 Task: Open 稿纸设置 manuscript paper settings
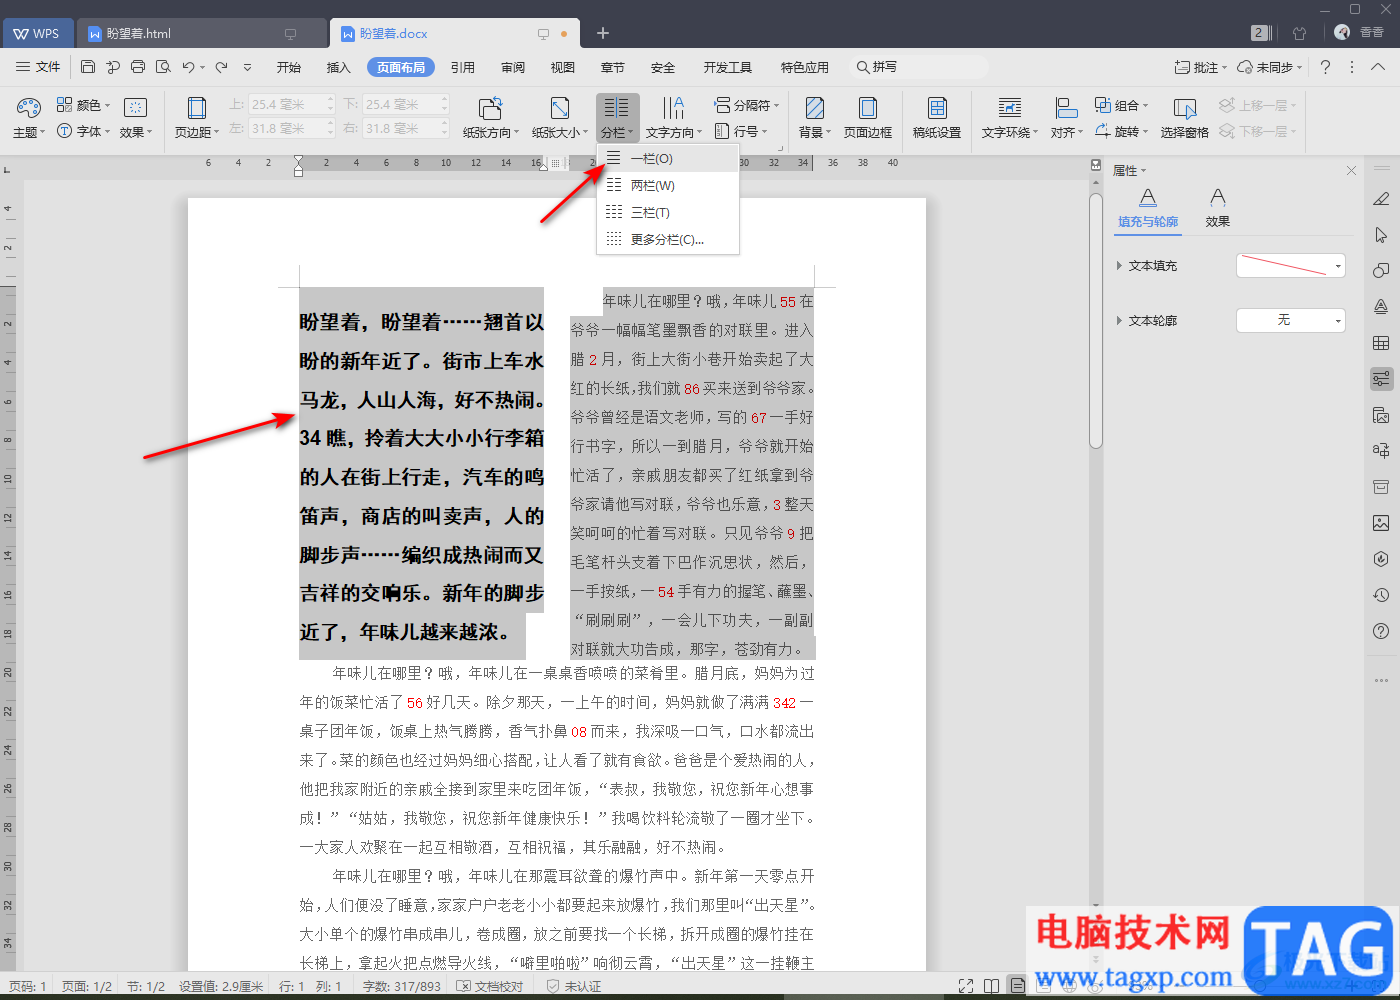(x=937, y=118)
